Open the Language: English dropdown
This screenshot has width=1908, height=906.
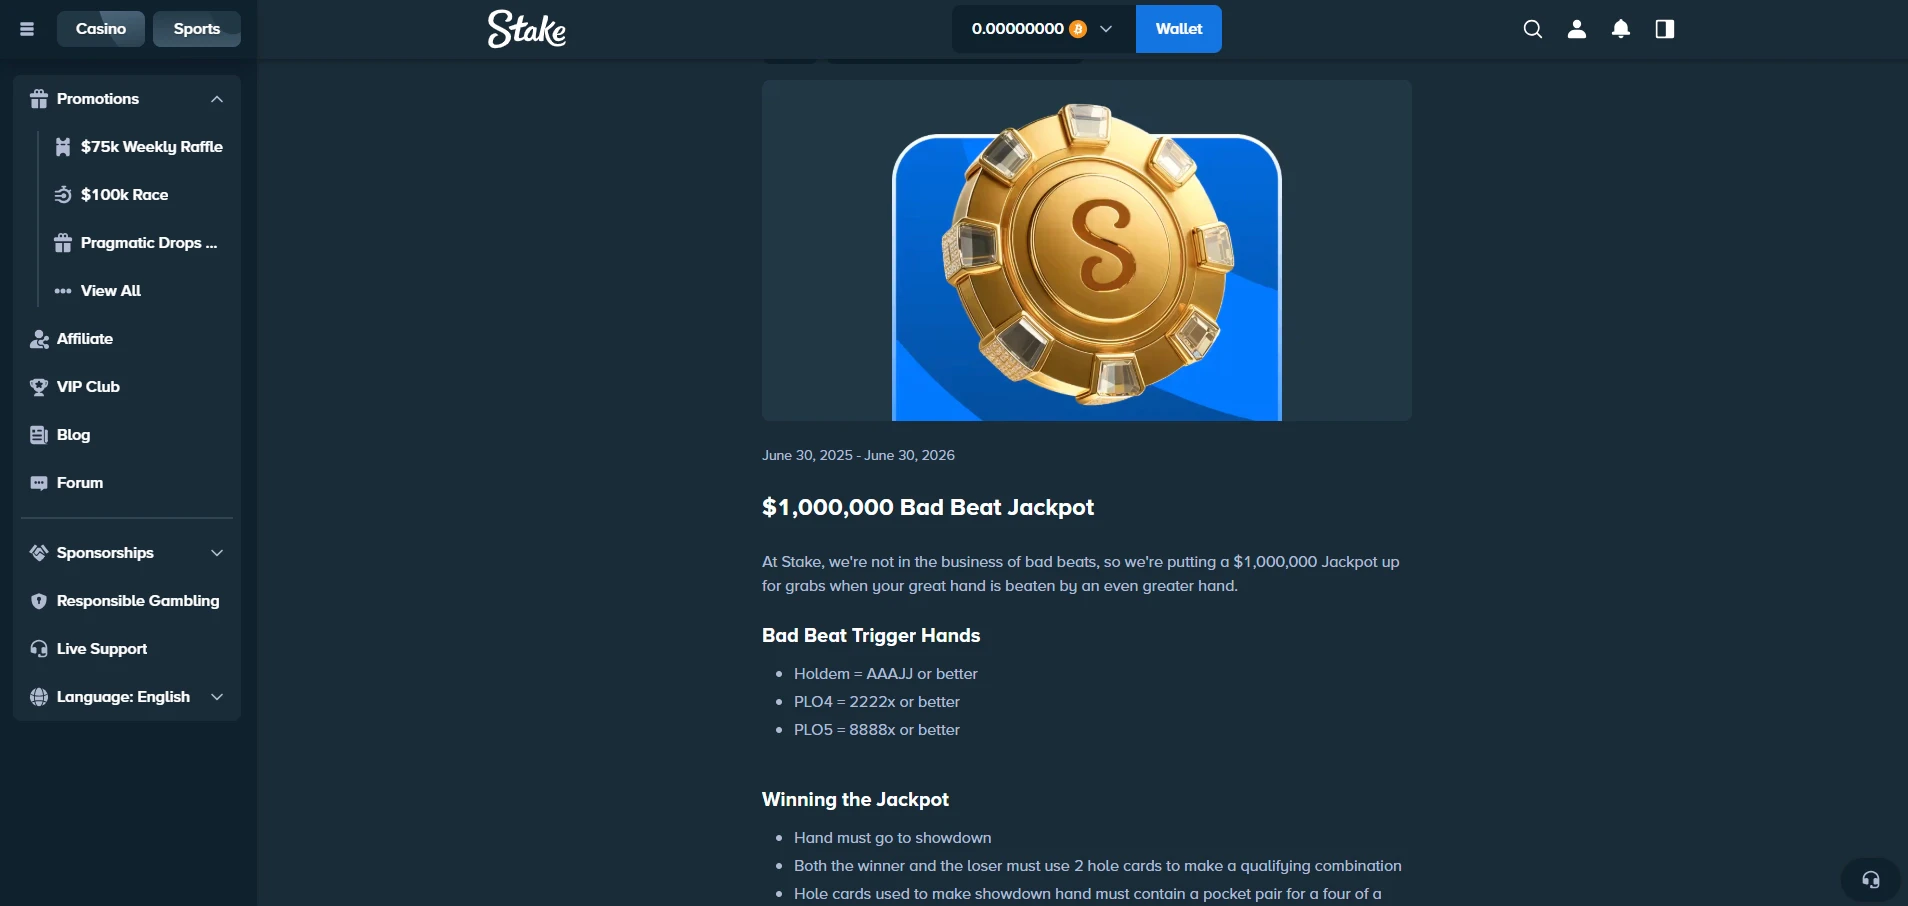click(127, 697)
